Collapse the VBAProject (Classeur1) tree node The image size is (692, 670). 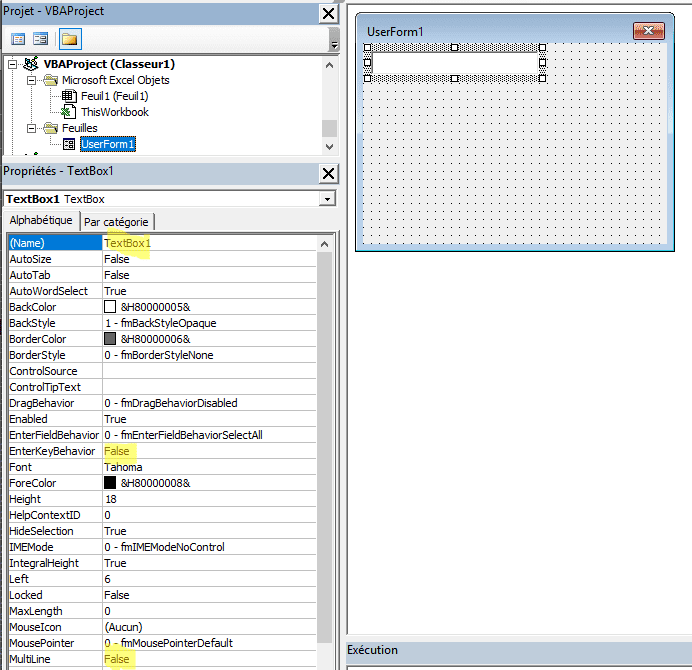12,64
